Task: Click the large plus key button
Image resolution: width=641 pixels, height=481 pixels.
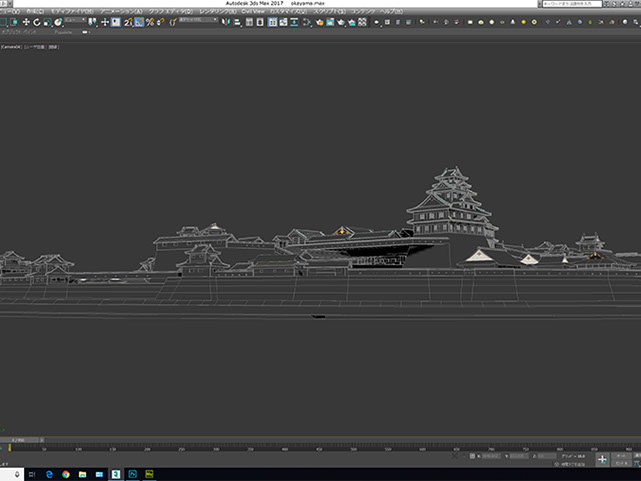Action: coord(602,460)
